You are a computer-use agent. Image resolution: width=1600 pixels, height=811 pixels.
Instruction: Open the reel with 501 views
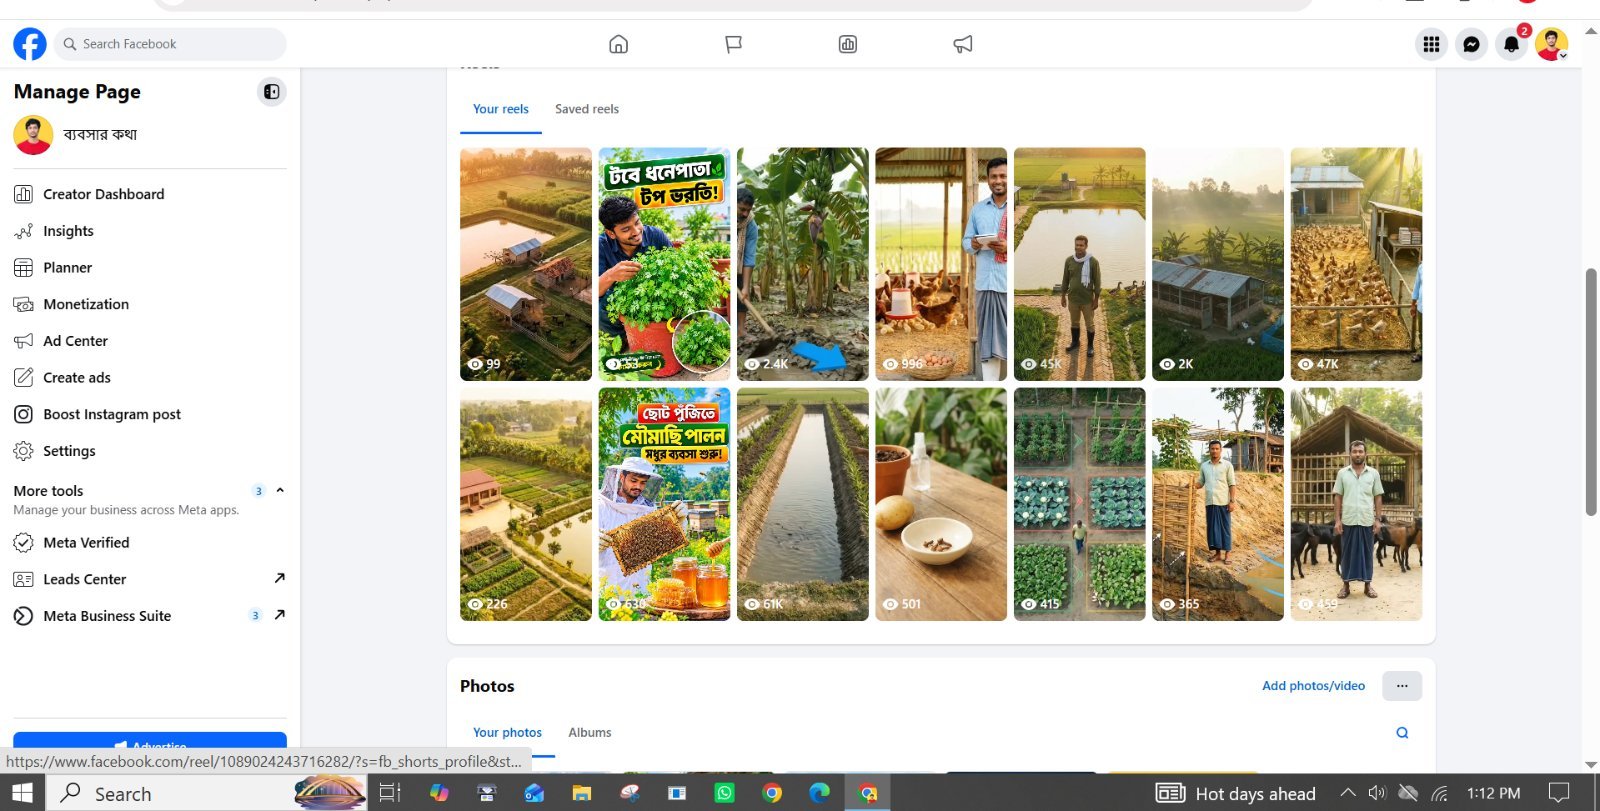pos(941,504)
